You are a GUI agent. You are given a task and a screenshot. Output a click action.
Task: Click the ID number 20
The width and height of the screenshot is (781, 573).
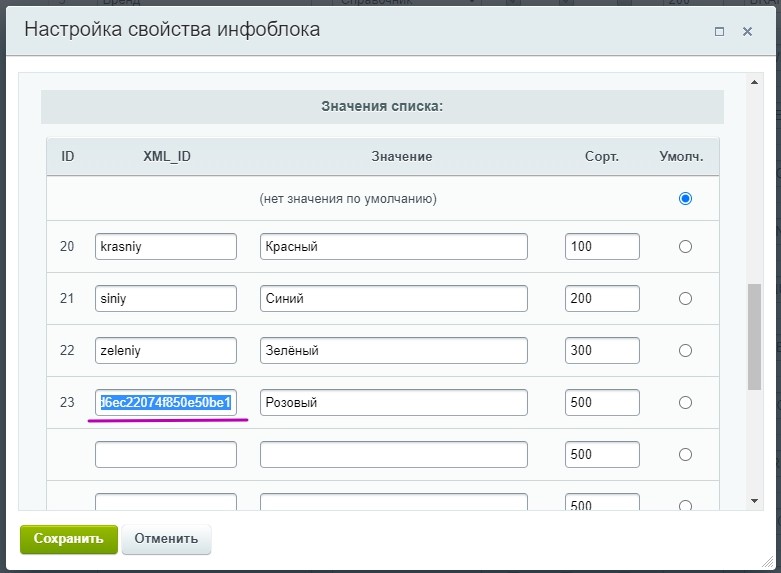coord(67,246)
